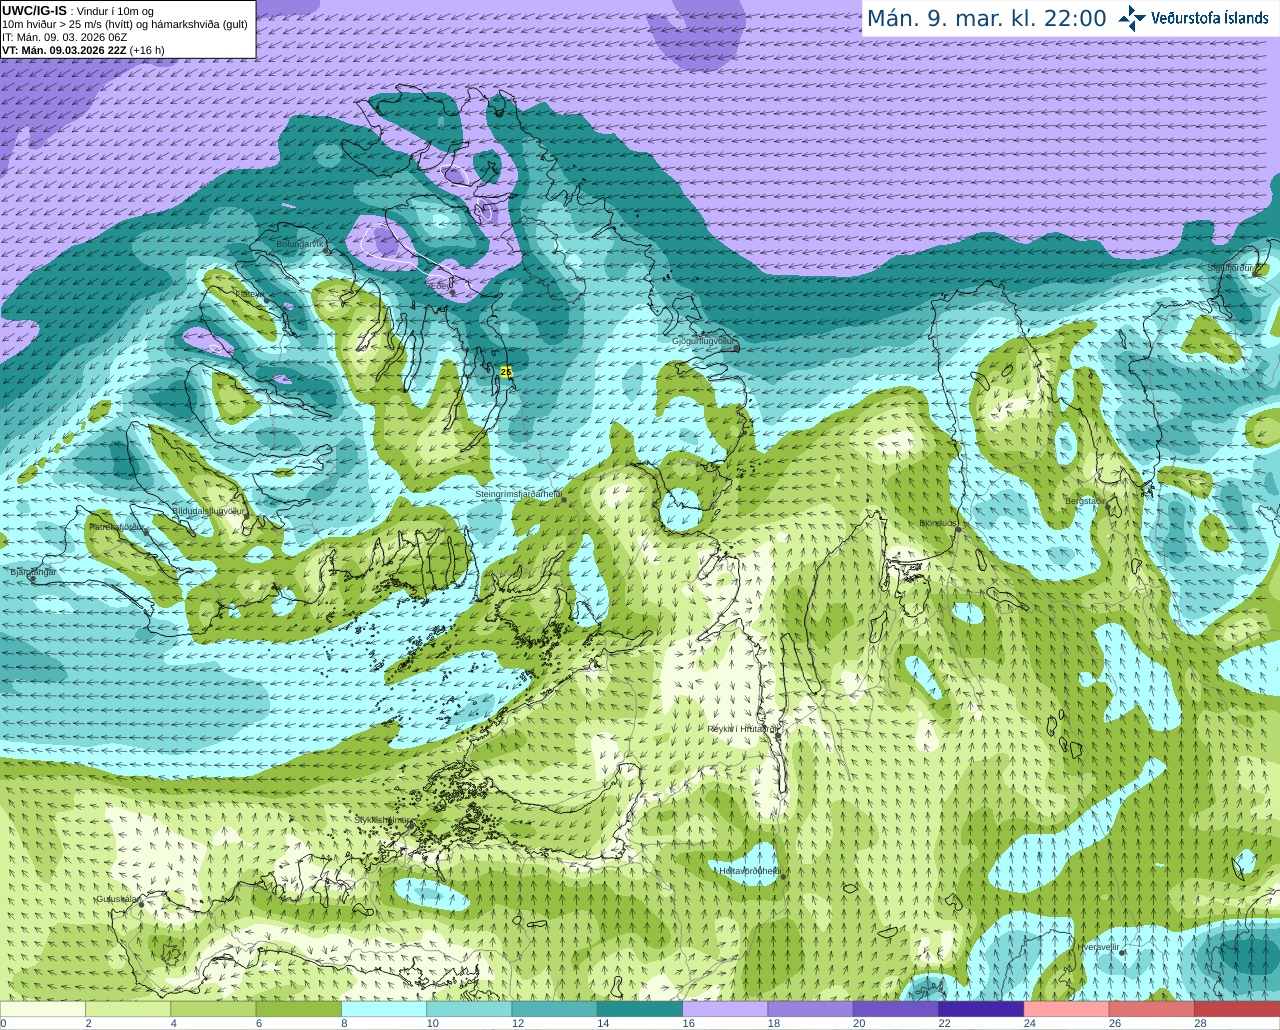The width and height of the screenshot is (1280, 1030).
Task: Select the 2–4 yellow-green legend swatch
Action: pos(128,1009)
